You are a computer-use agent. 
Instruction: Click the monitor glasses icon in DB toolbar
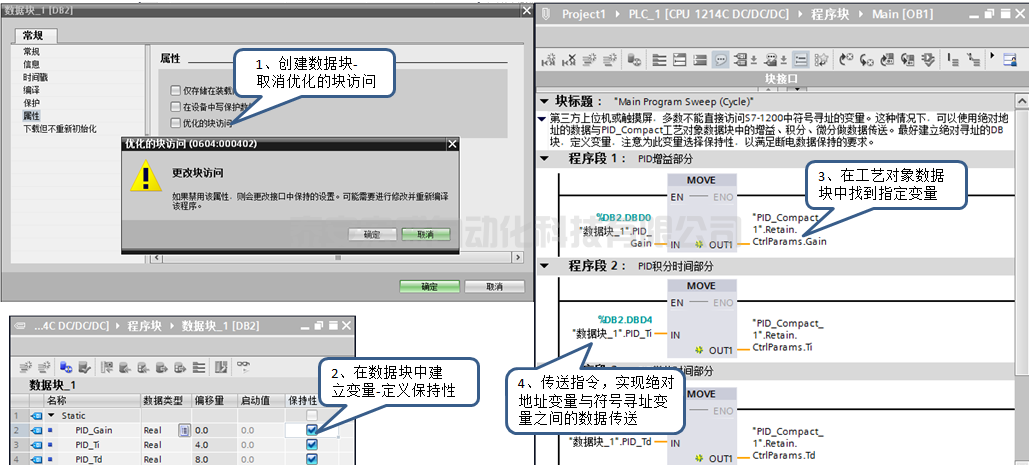coord(242,367)
